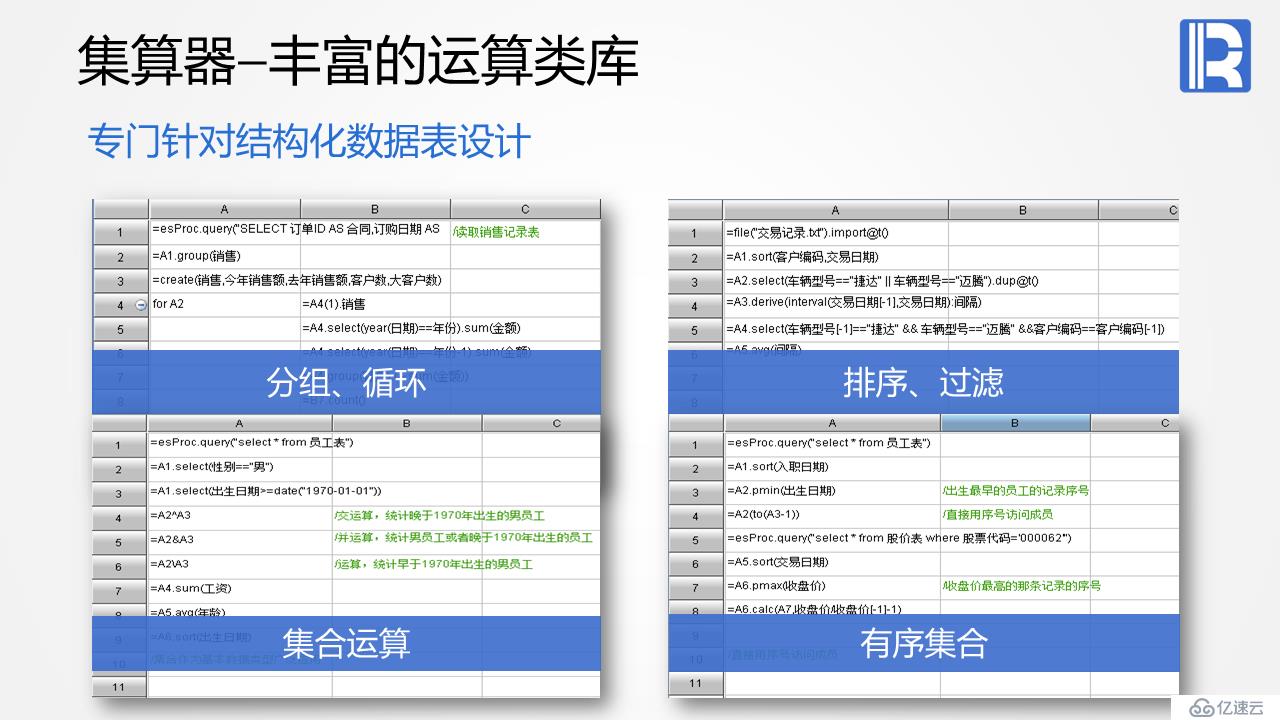This screenshot has height=720, width=1280.
Task: Click the '=A1.sort(客户编码,交易日期)' cell
Action: 835,257
